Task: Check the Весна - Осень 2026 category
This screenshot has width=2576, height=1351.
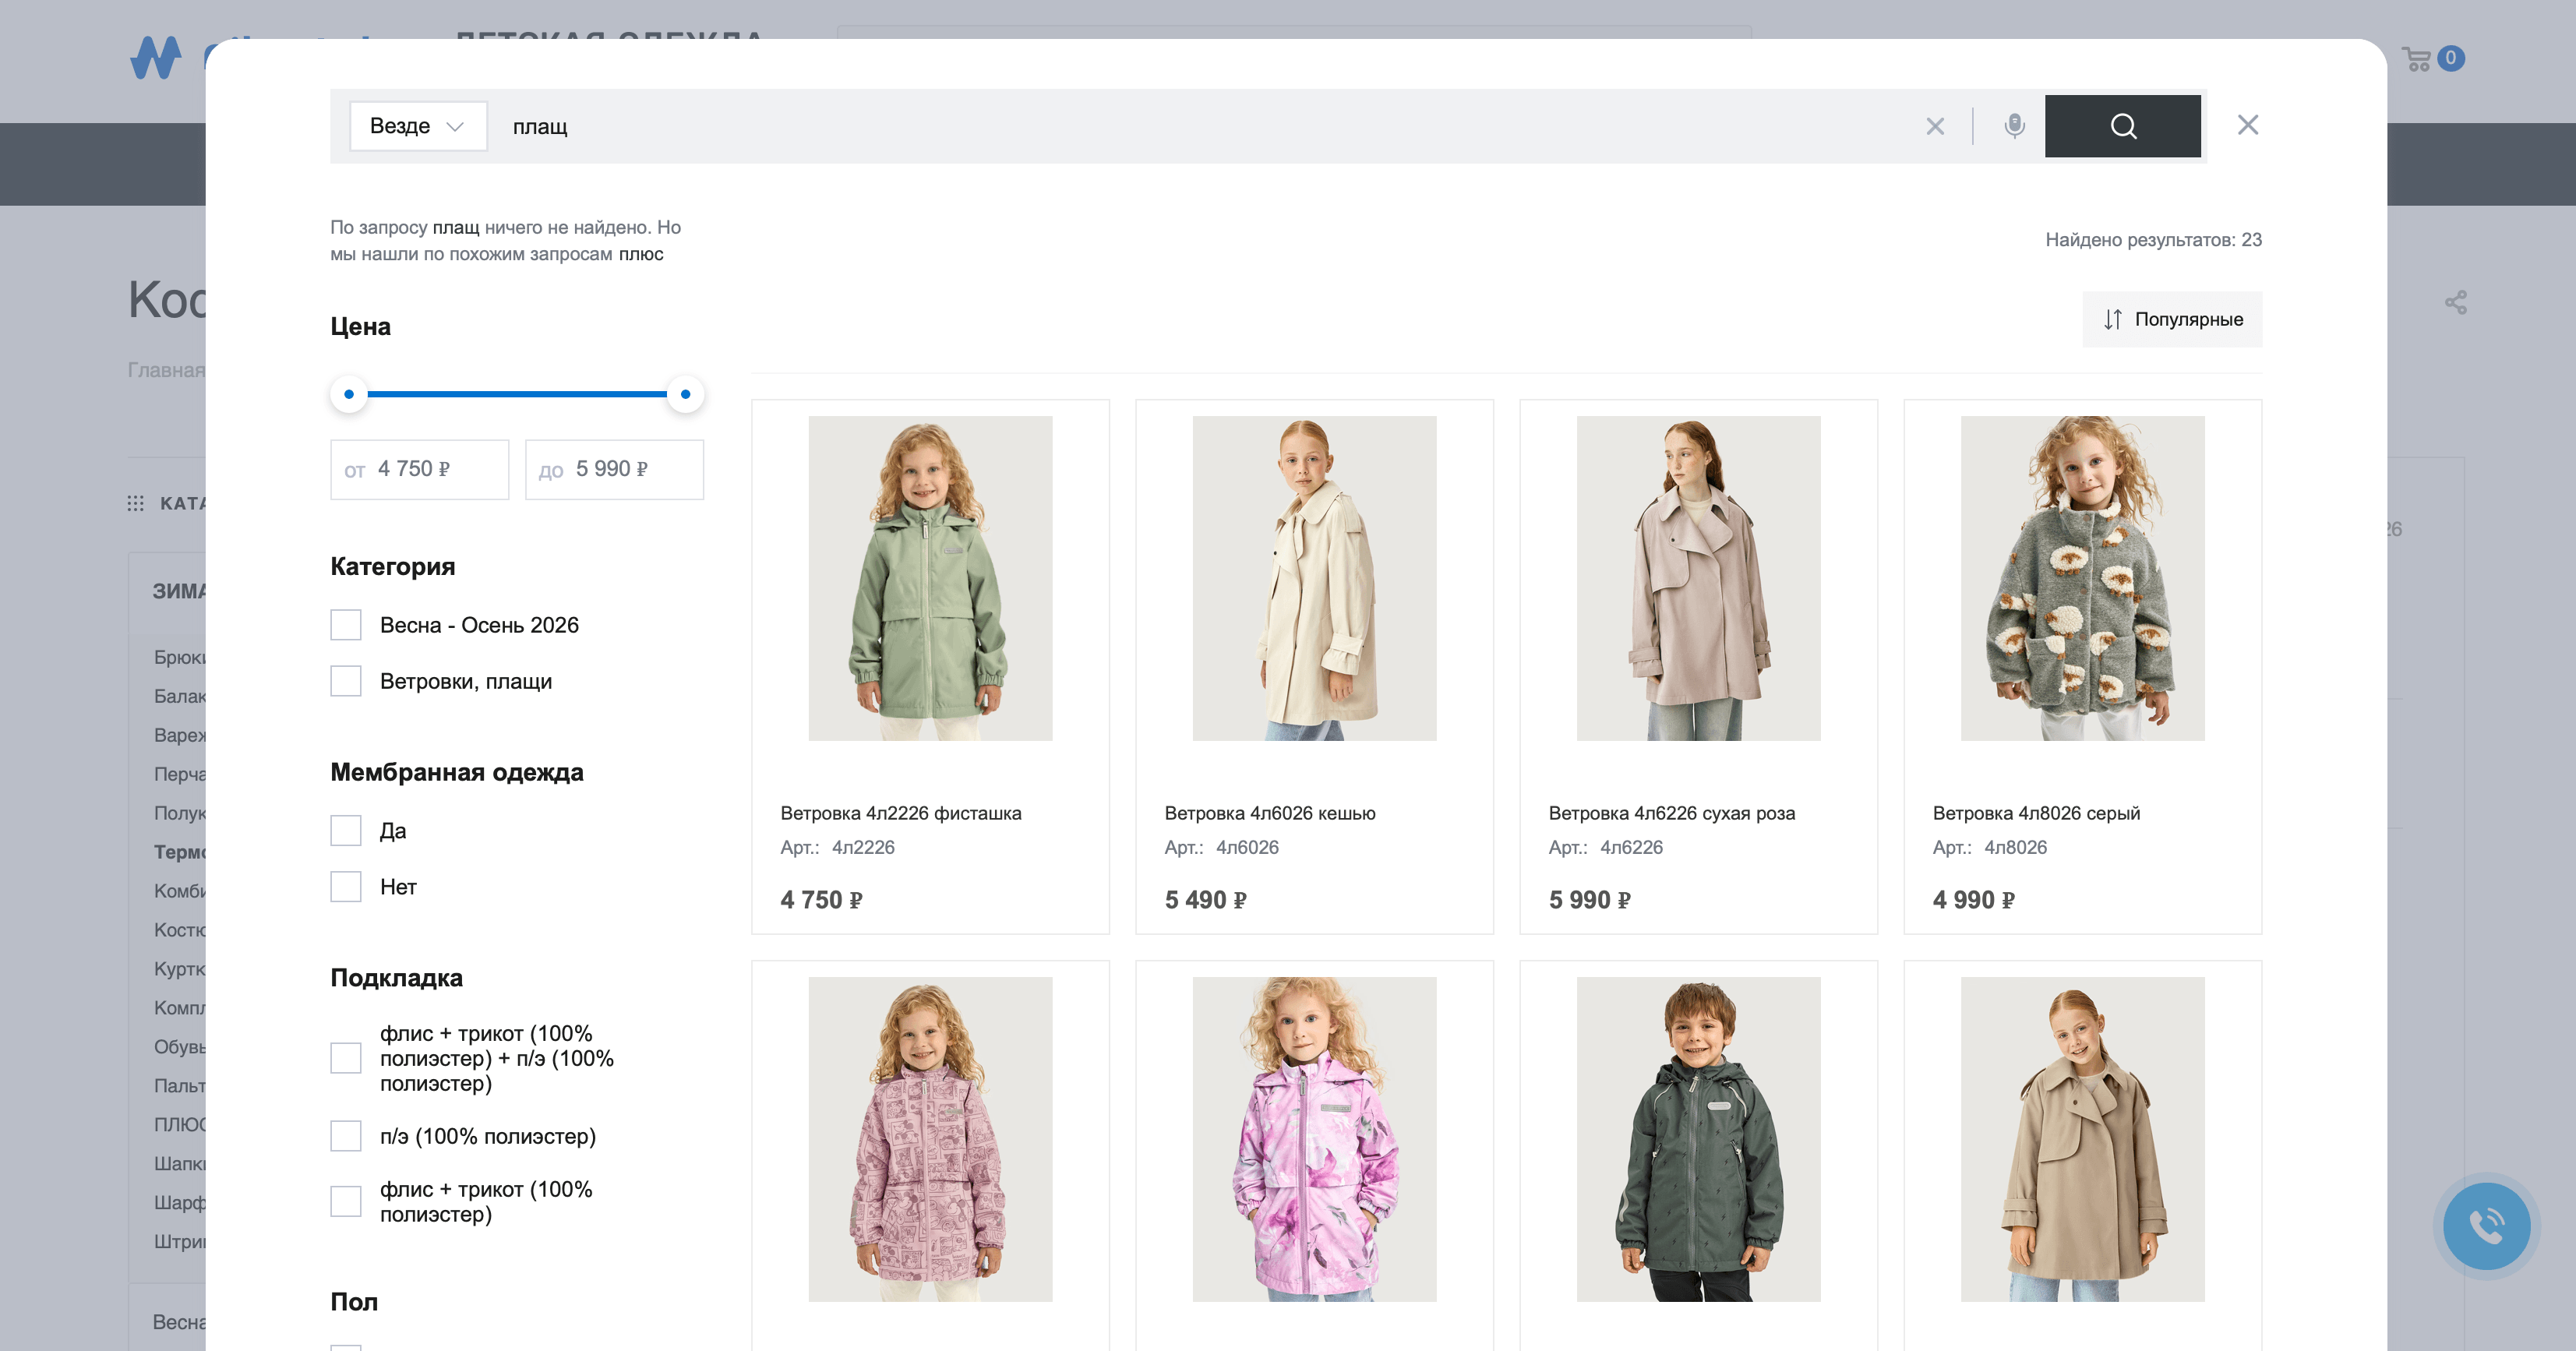Action: 346,625
